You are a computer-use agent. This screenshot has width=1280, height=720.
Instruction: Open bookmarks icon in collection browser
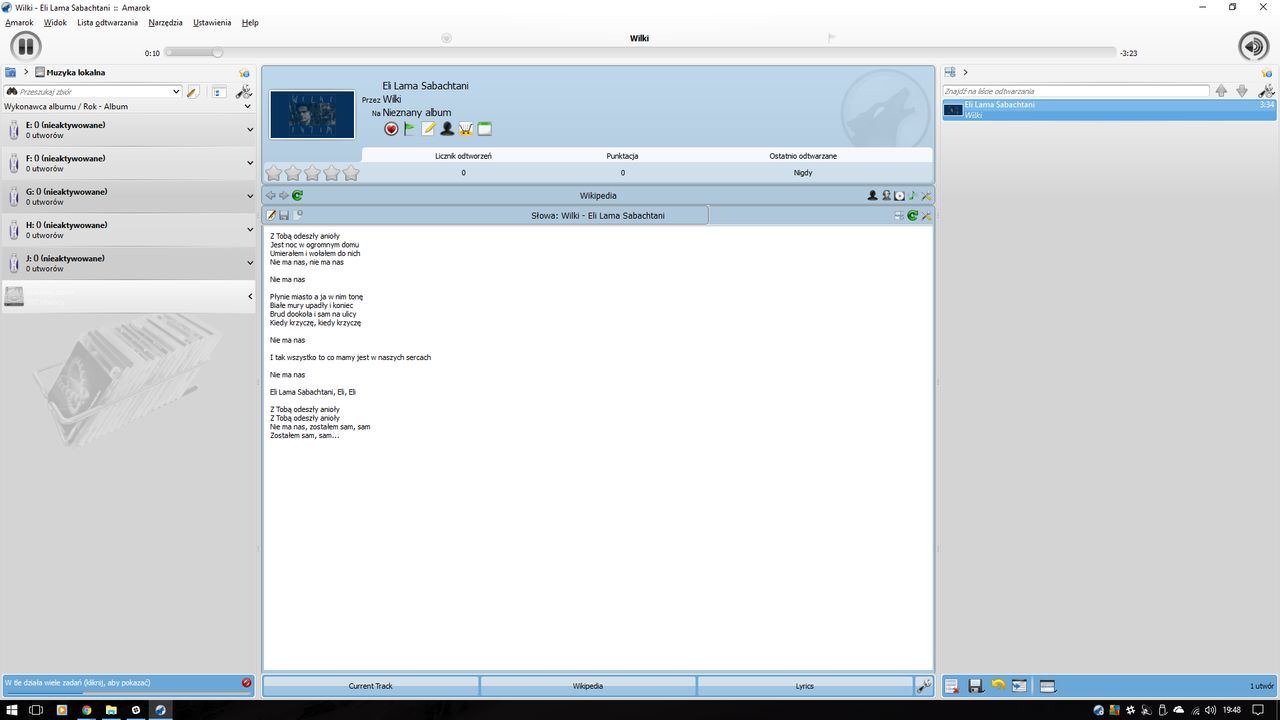pyautogui.click(x=244, y=73)
